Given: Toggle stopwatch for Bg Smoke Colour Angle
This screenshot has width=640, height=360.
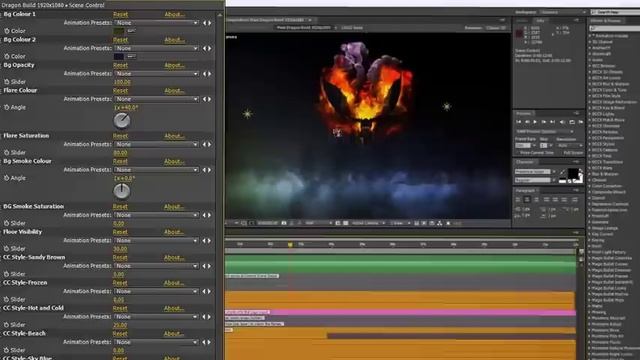Looking at the screenshot, I should [x=7, y=178].
